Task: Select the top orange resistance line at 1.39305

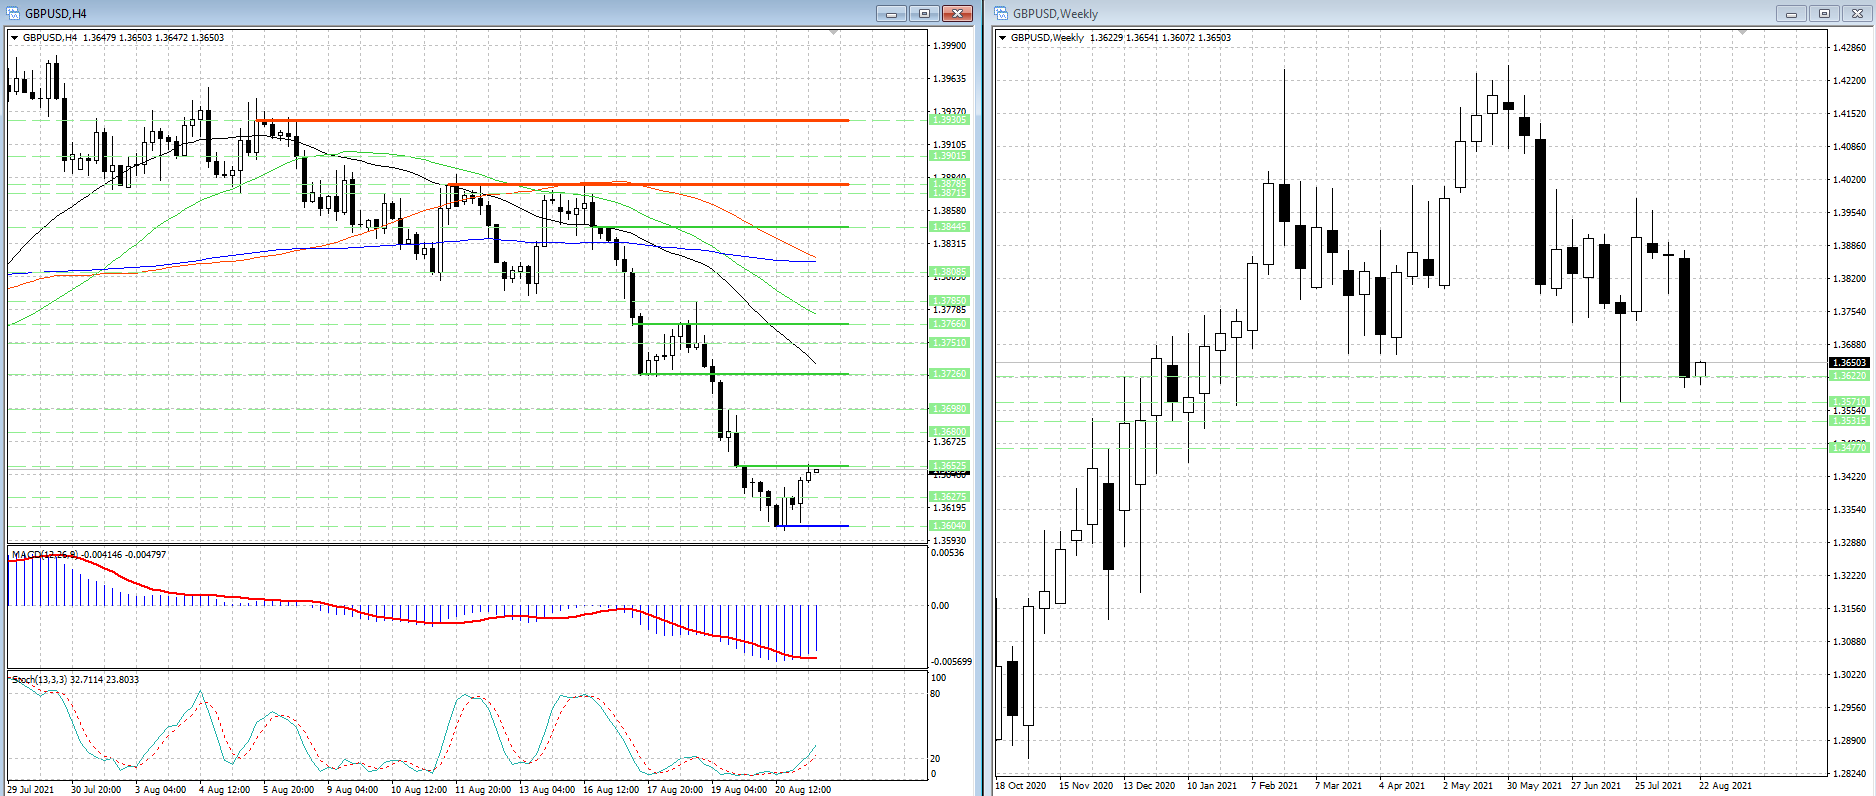Action: pos(552,120)
